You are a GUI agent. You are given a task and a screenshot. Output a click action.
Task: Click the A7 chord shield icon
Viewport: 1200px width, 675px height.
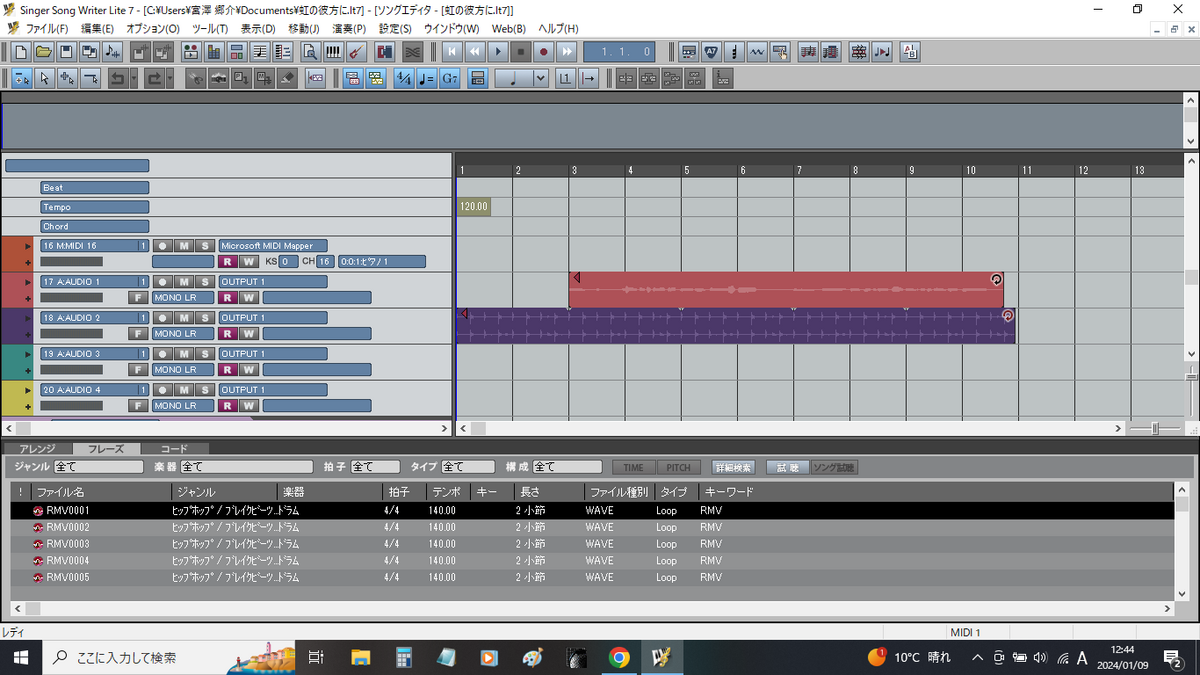[711, 51]
